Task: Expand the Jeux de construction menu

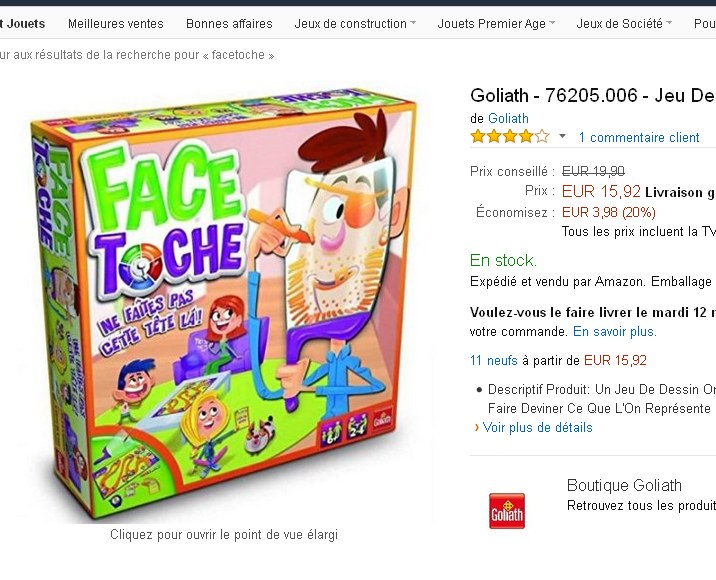Action: pos(355,24)
